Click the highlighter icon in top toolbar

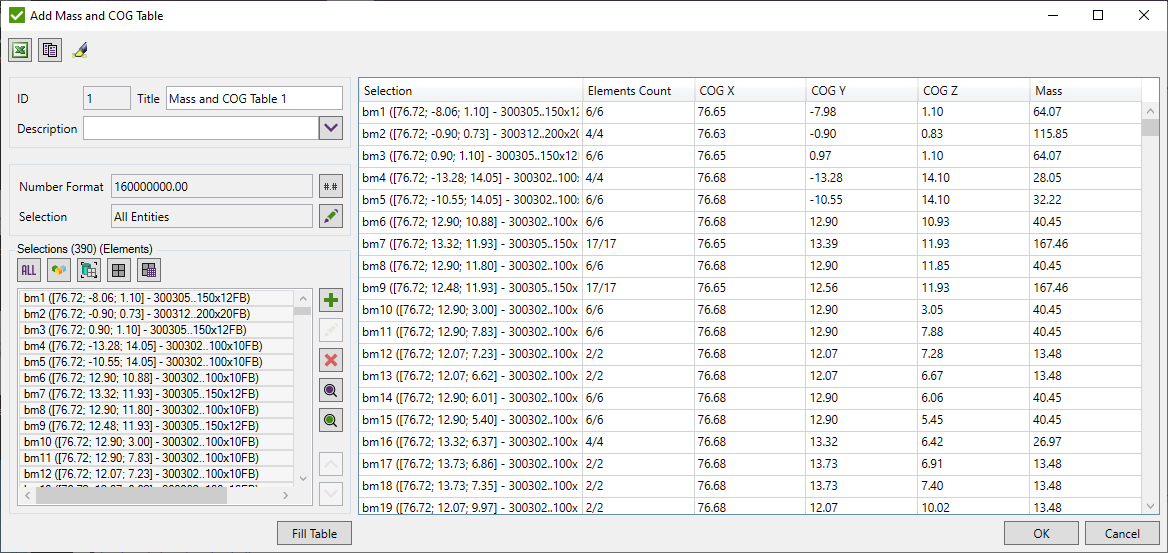pos(80,50)
